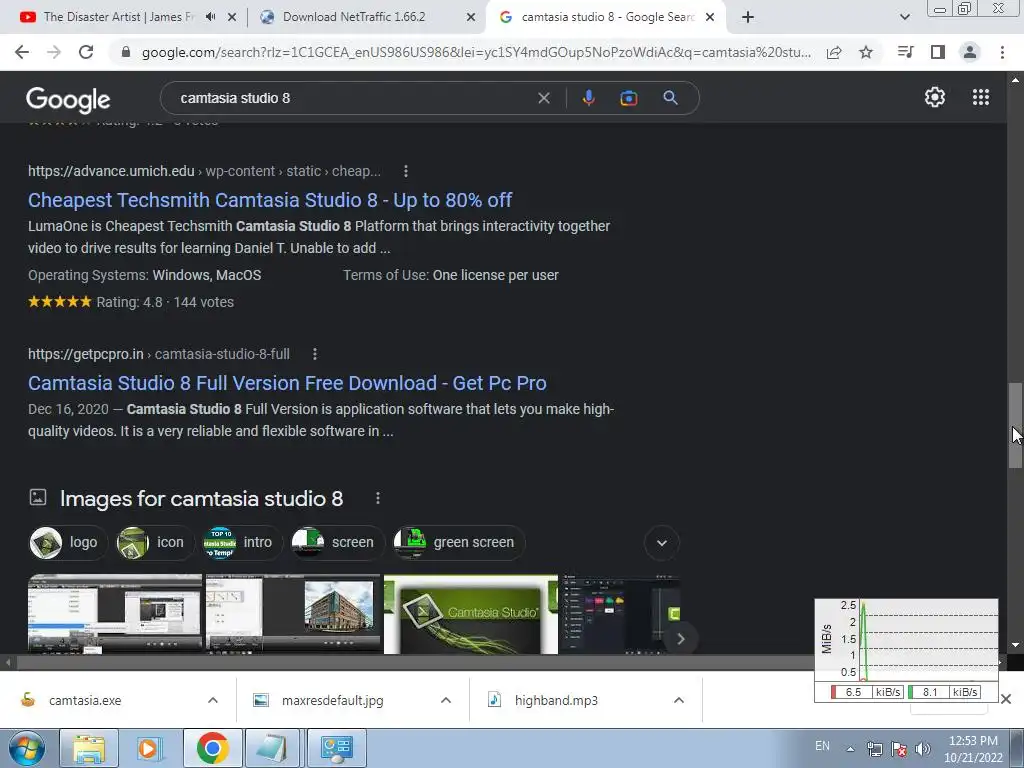Open the tab search dropdown arrow

[904, 17]
